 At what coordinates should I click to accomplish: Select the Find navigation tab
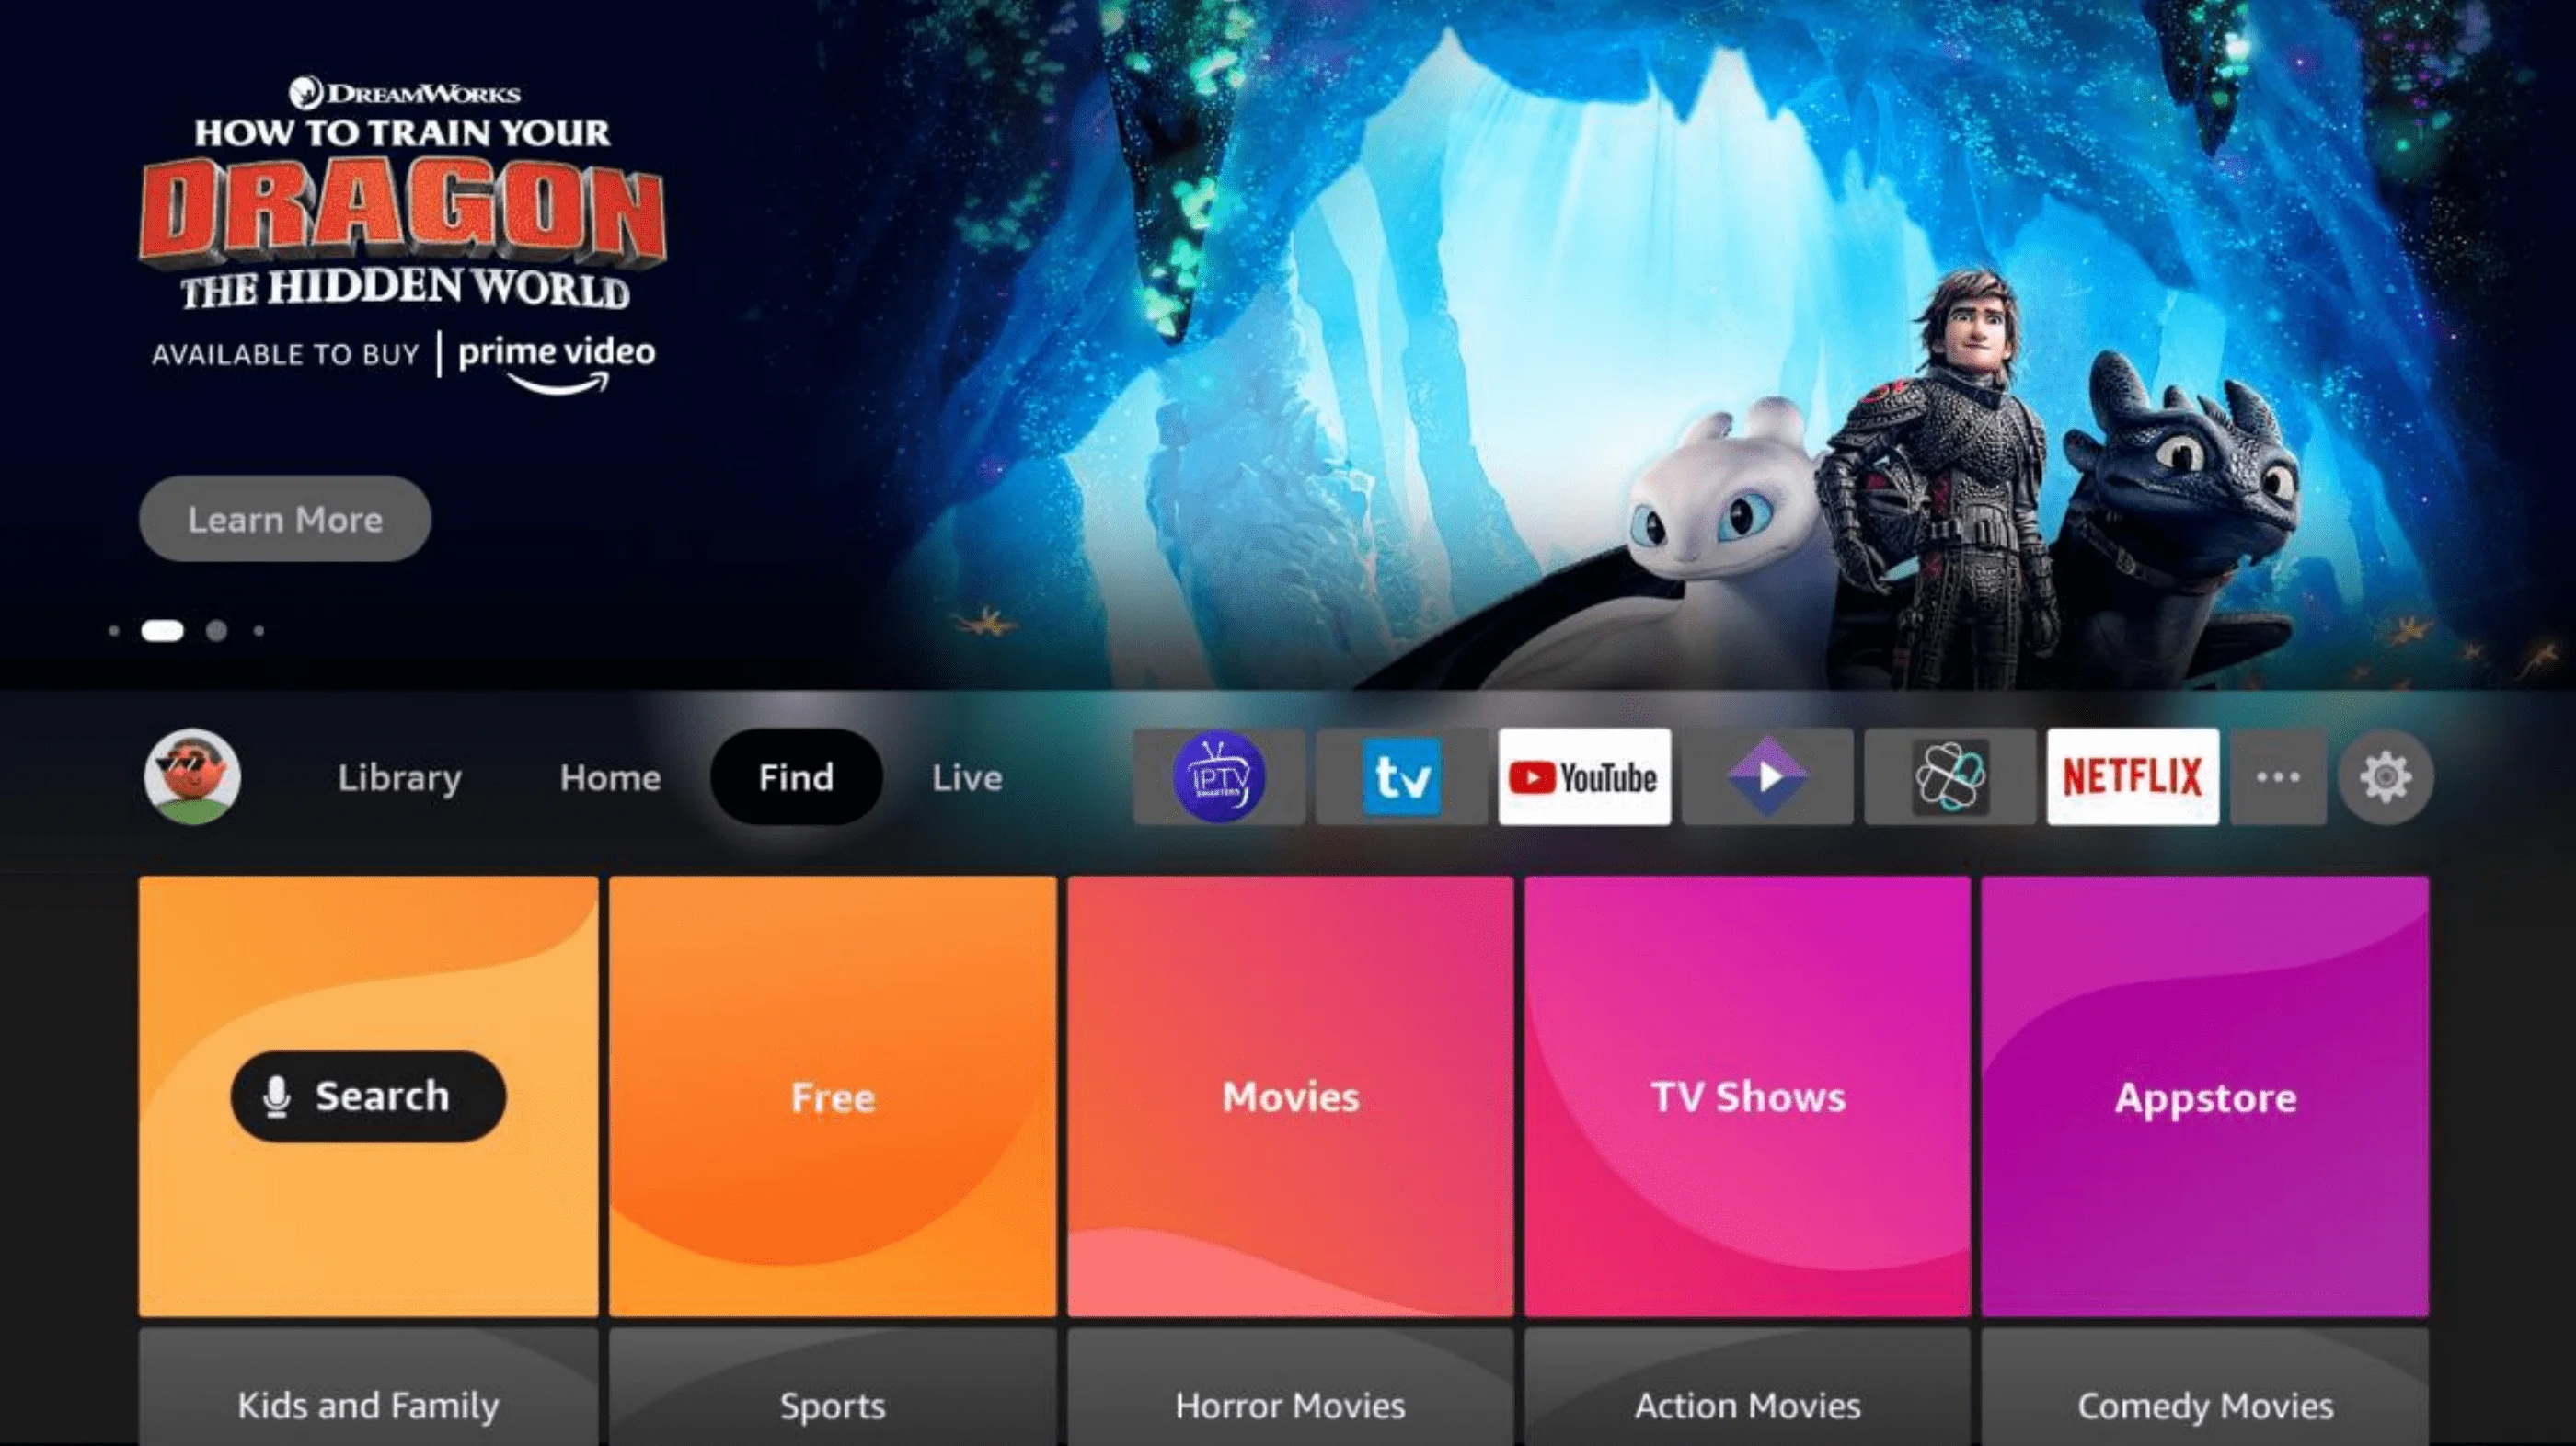(x=796, y=777)
